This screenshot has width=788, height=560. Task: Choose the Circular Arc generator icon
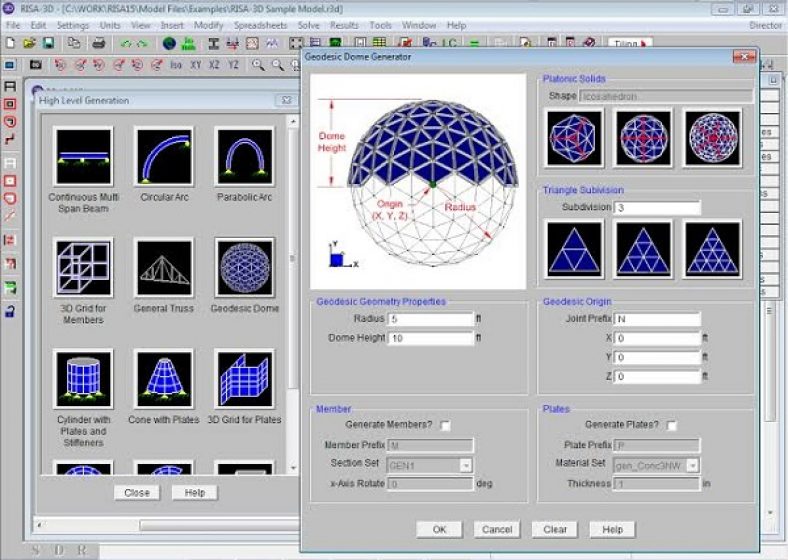pyautogui.click(x=164, y=156)
